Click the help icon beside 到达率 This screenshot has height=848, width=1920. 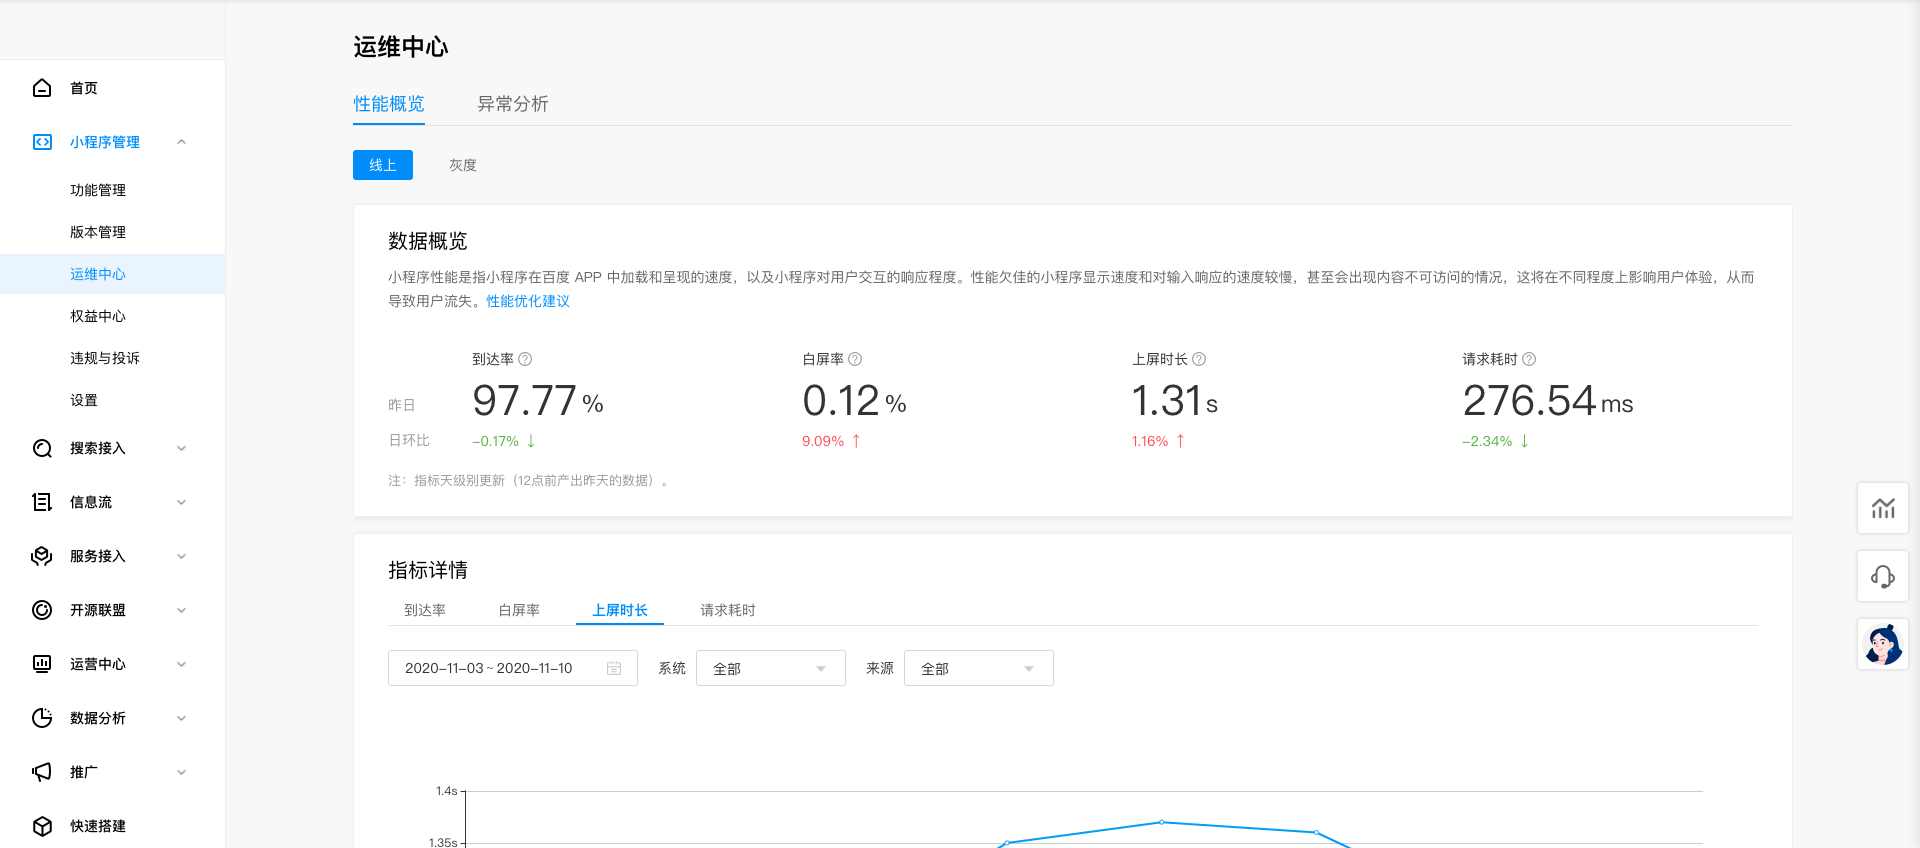tap(525, 359)
